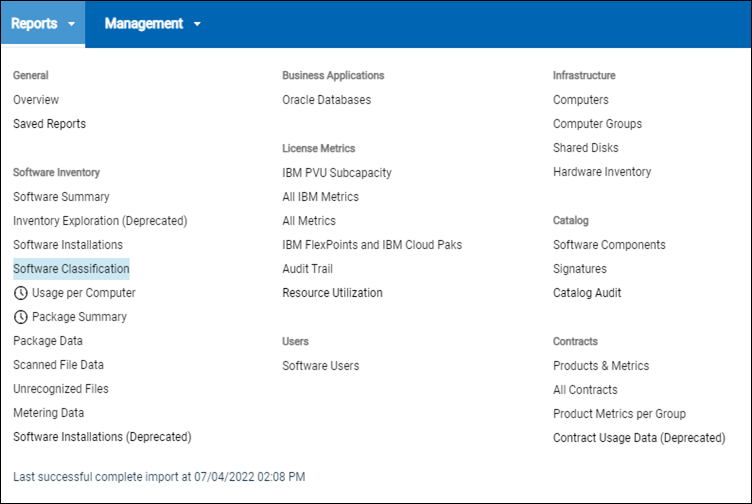
Task: Click the clock icon beside Package Summary
Action: [x=21, y=317]
